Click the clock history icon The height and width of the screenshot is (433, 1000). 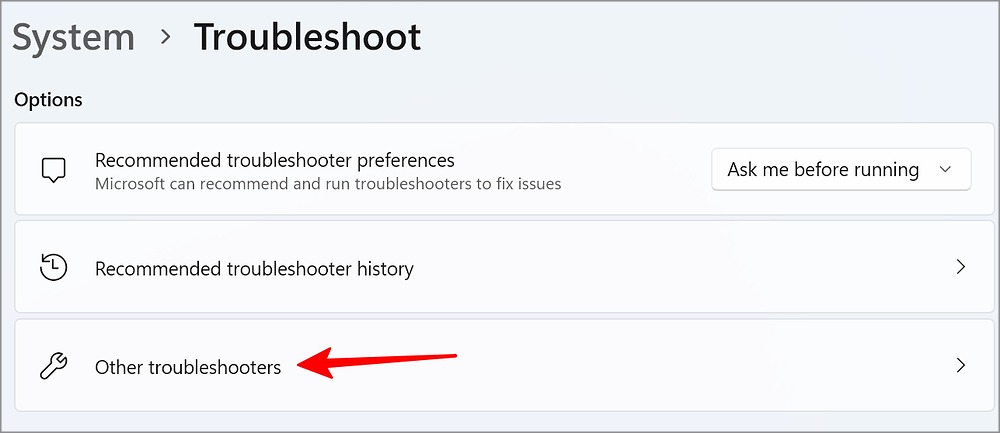[x=53, y=268]
